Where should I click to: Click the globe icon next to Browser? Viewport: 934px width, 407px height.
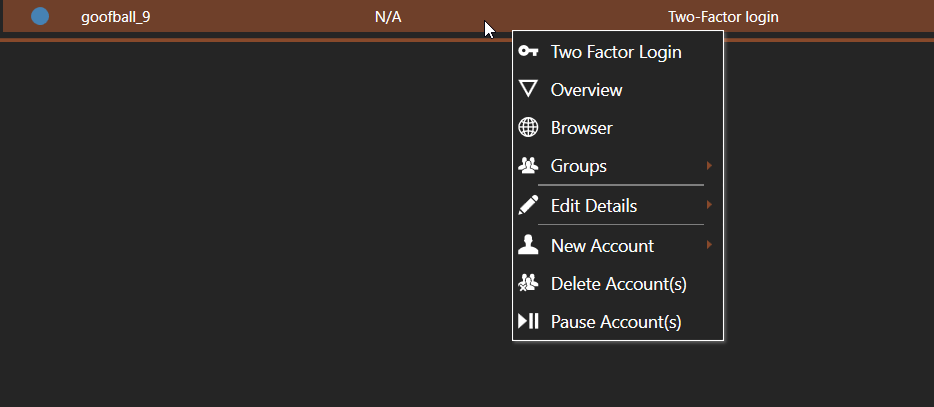(528, 128)
